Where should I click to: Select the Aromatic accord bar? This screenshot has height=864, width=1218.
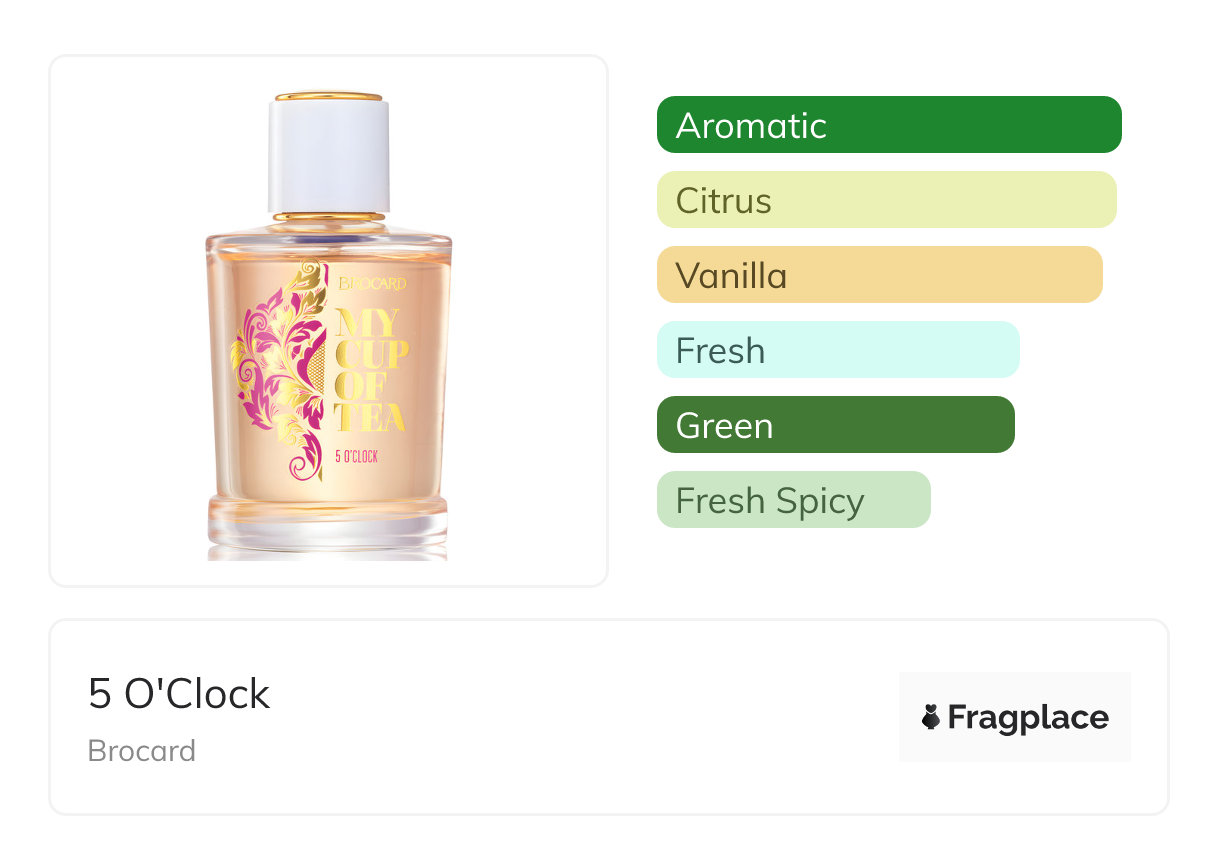(888, 125)
